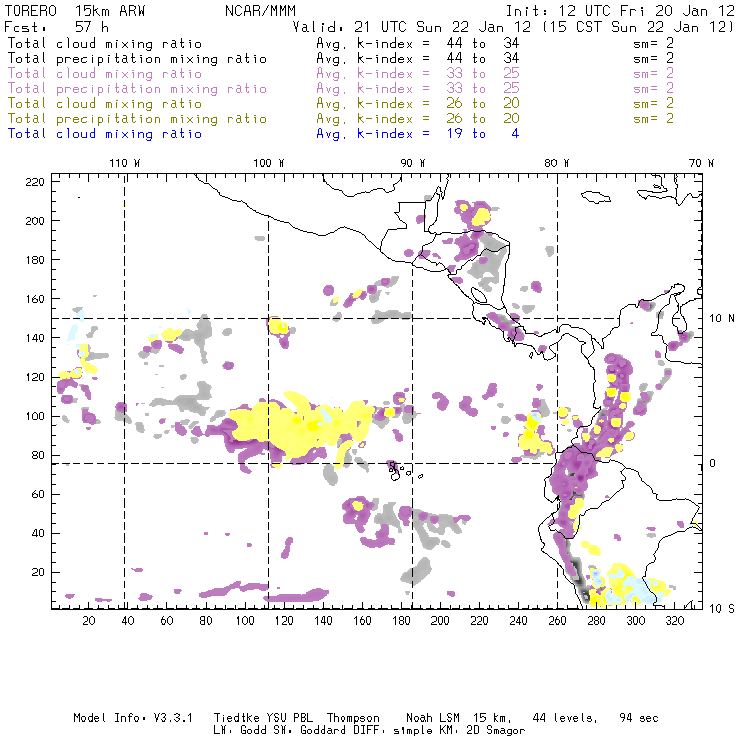Click the 'Thompson' microphysics label
Screen dimensions: 740x740
pyautogui.click(x=353, y=718)
